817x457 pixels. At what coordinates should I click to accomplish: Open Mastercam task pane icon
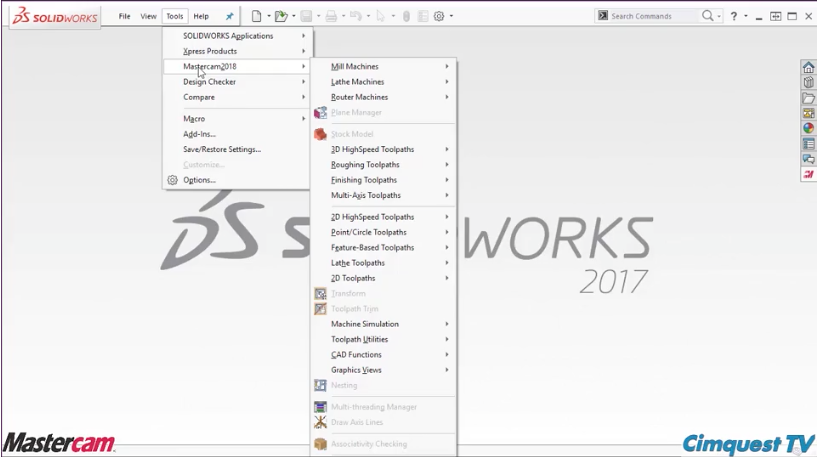[808, 174]
